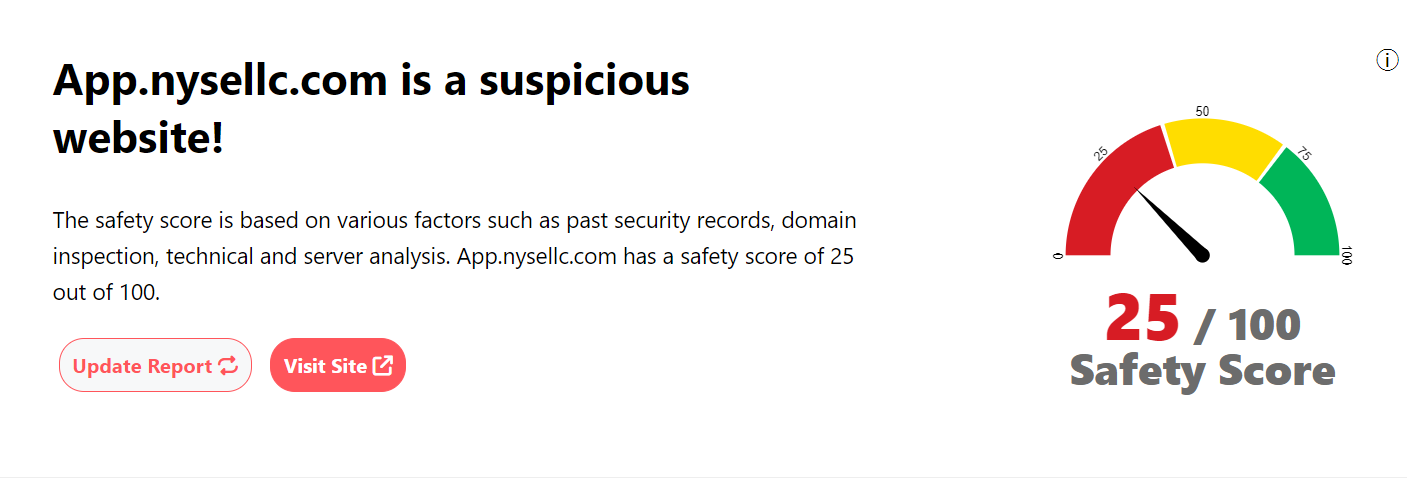
Task: Click the green segment of the gauge
Action: [x=1304, y=208]
